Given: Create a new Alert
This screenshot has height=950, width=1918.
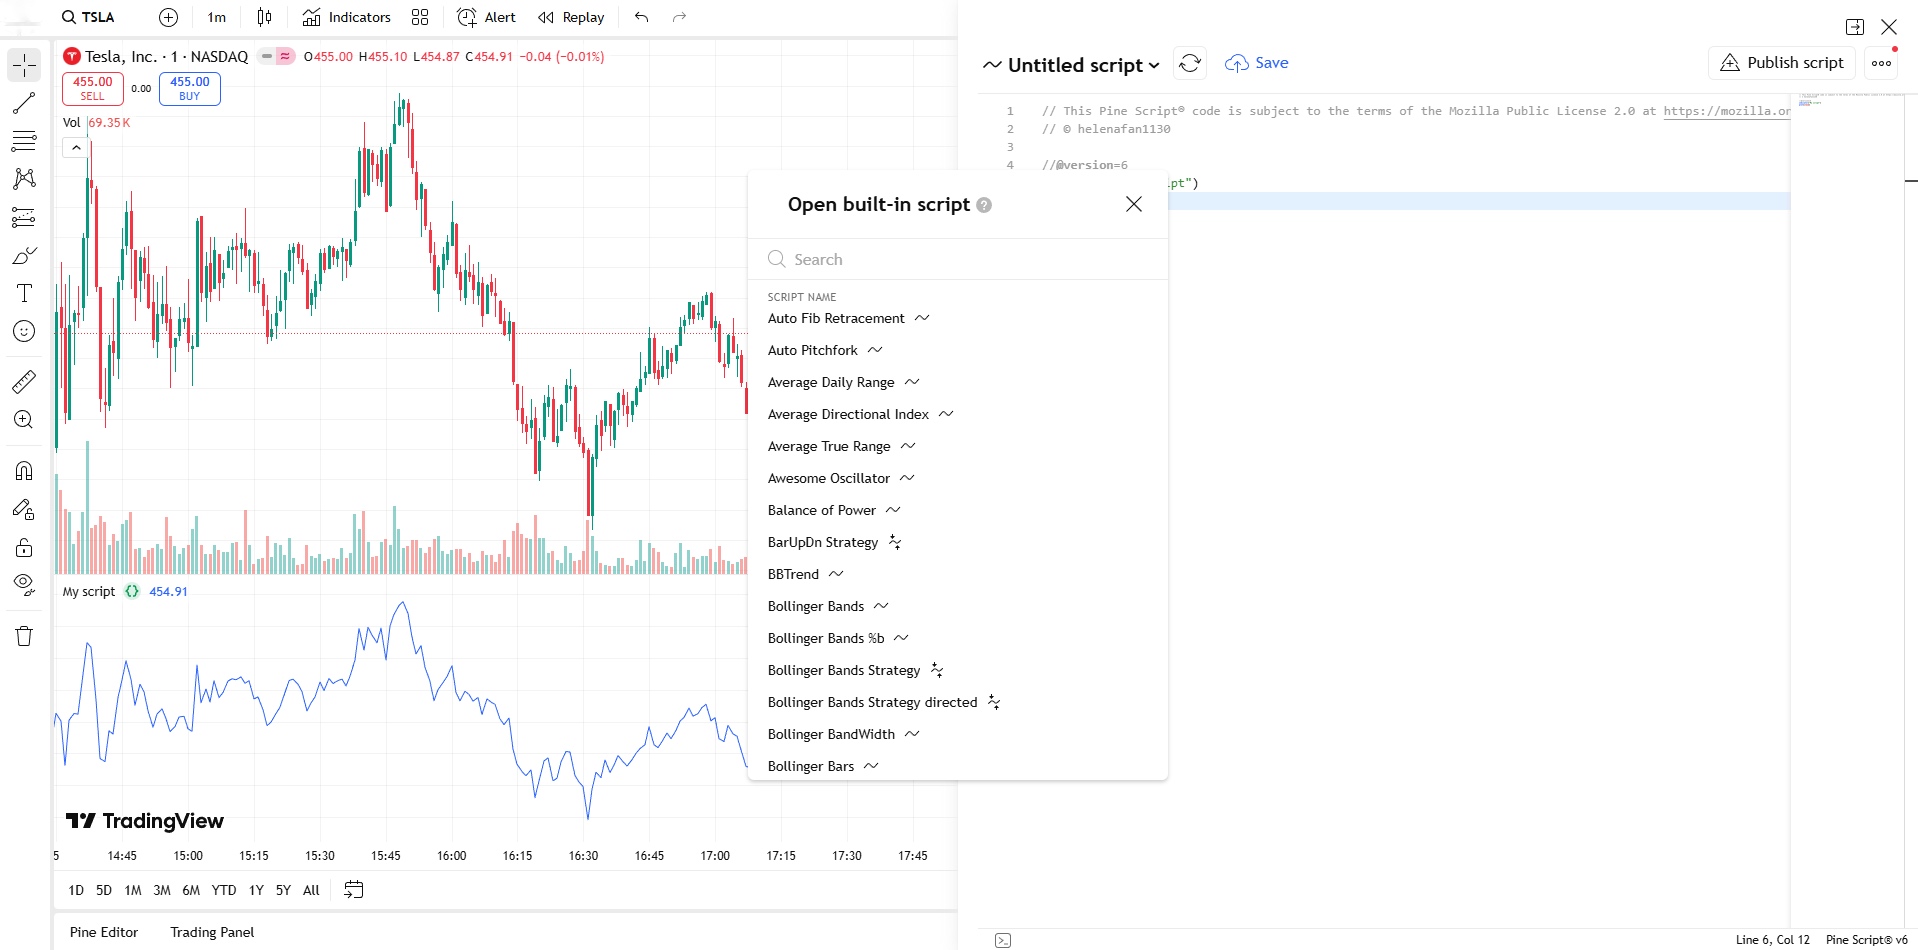Looking at the screenshot, I should tap(486, 17).
